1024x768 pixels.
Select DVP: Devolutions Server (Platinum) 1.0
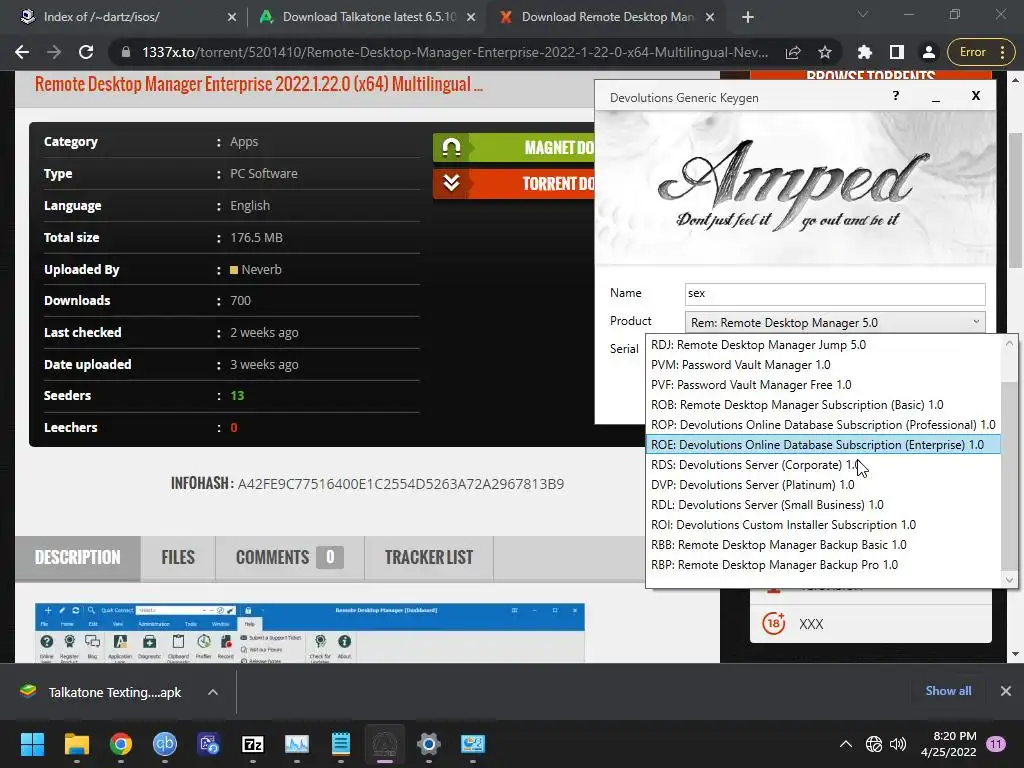[823, 485]
